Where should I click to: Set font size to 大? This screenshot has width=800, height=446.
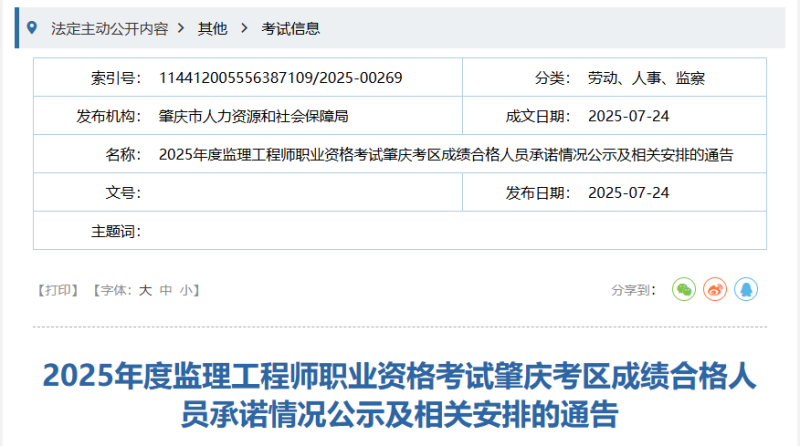click(145, 290)
